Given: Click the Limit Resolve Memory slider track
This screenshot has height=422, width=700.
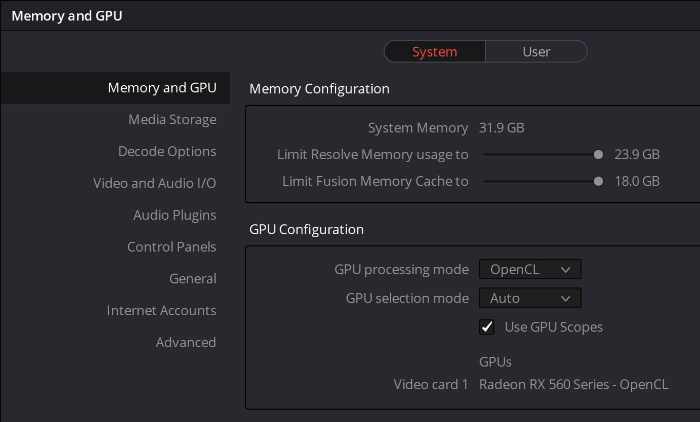Looking at the screenshot, I should click(538, 155).
